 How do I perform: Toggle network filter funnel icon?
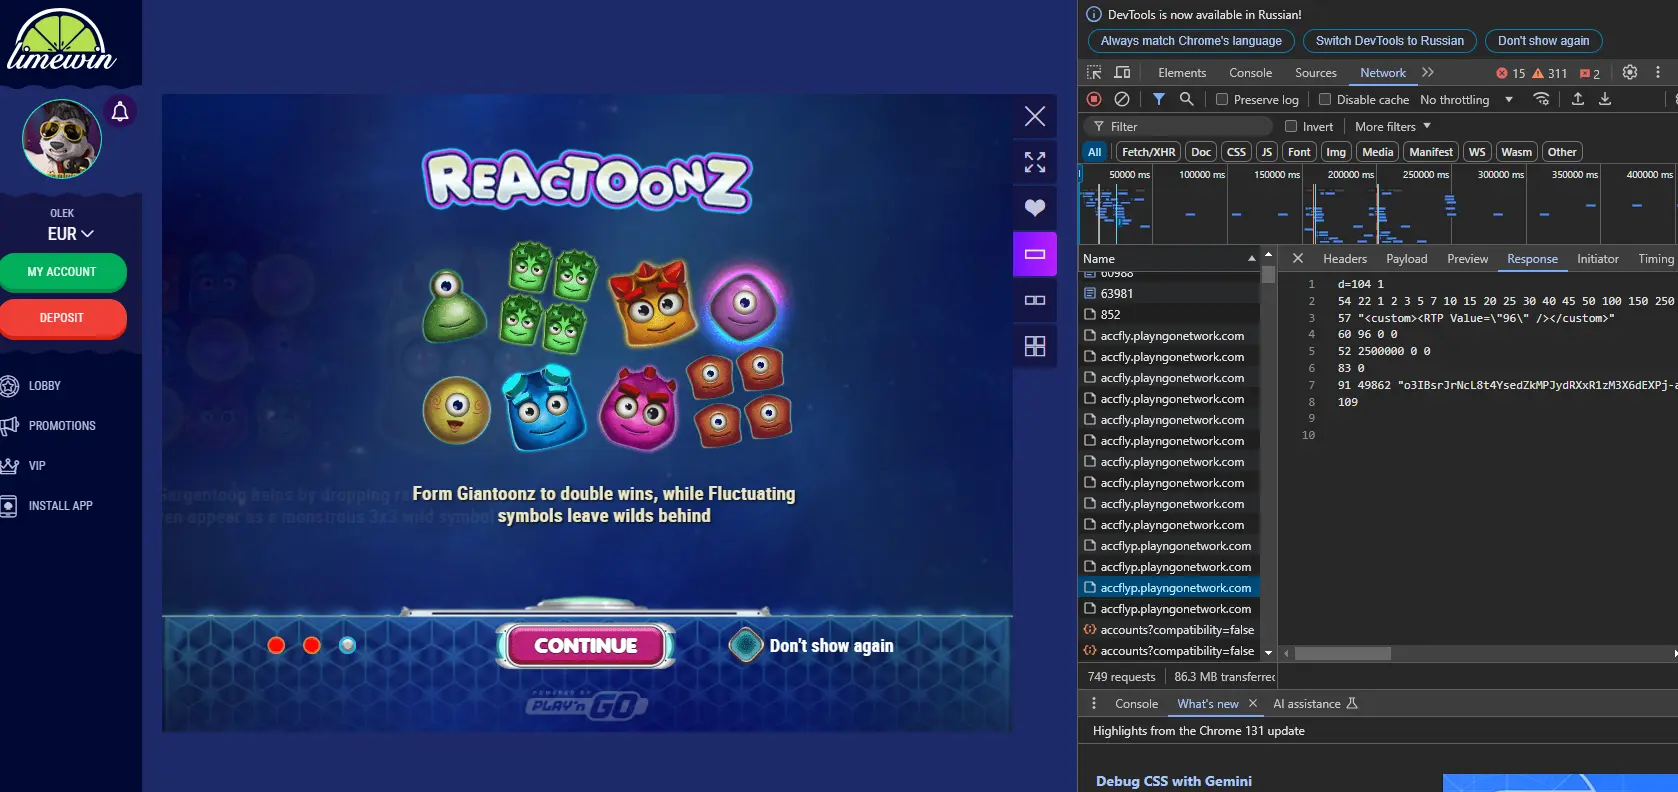[x=1158, y=99]
